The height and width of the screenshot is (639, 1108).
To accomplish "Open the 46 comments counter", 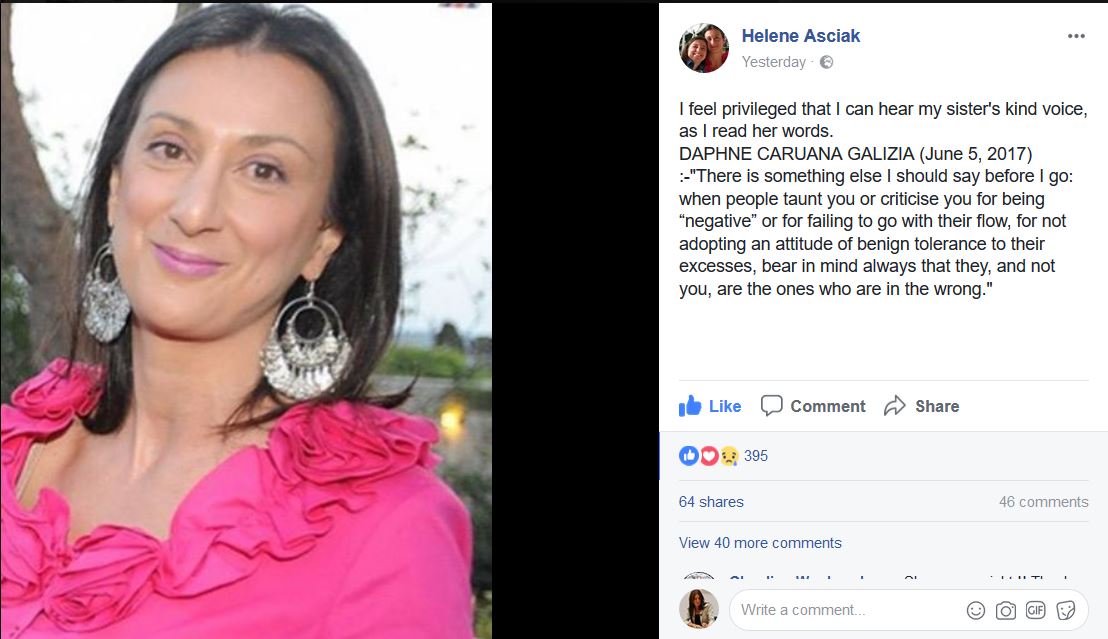I will [1044, 502].
